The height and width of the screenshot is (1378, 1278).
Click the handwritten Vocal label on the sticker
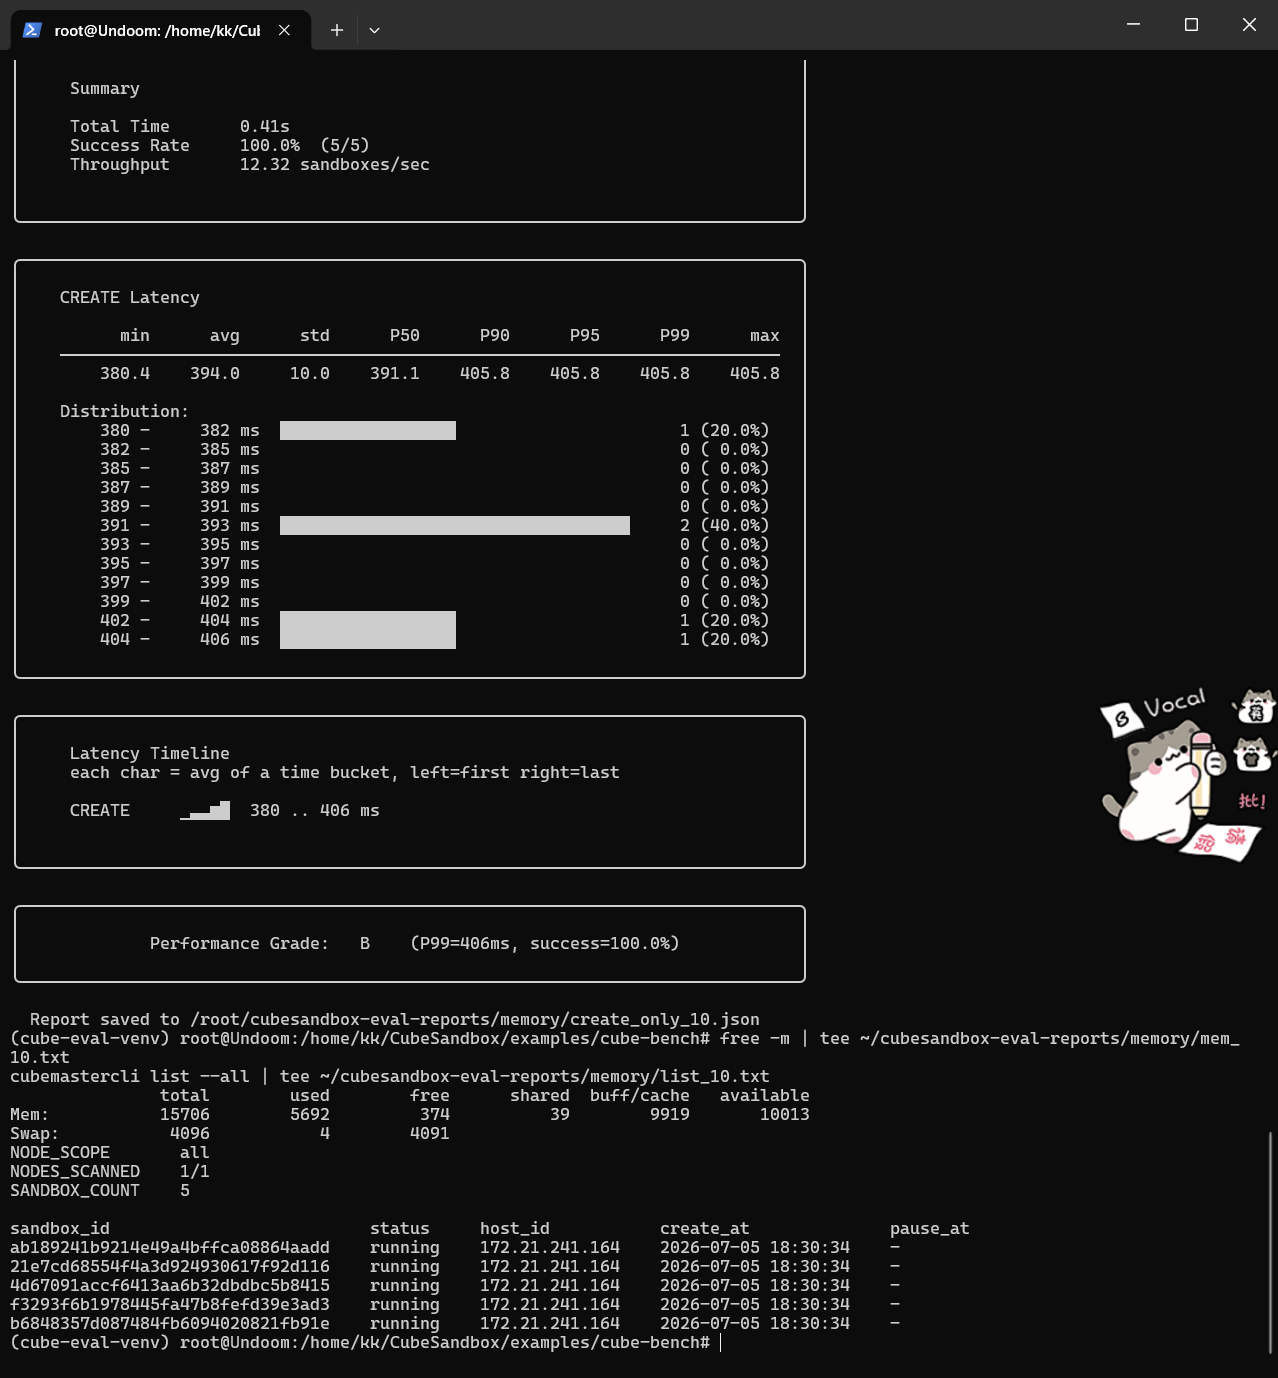tap(1175, 702)
